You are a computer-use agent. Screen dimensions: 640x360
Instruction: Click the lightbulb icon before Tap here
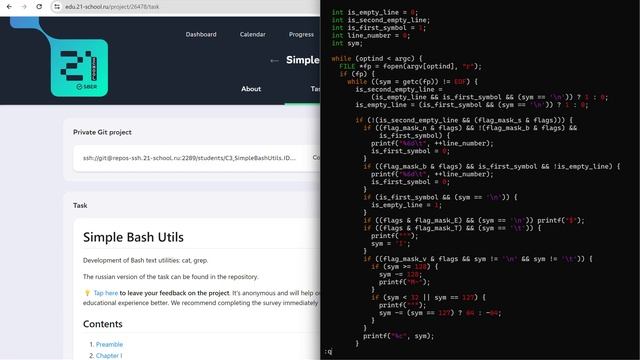tap(87, 293)
